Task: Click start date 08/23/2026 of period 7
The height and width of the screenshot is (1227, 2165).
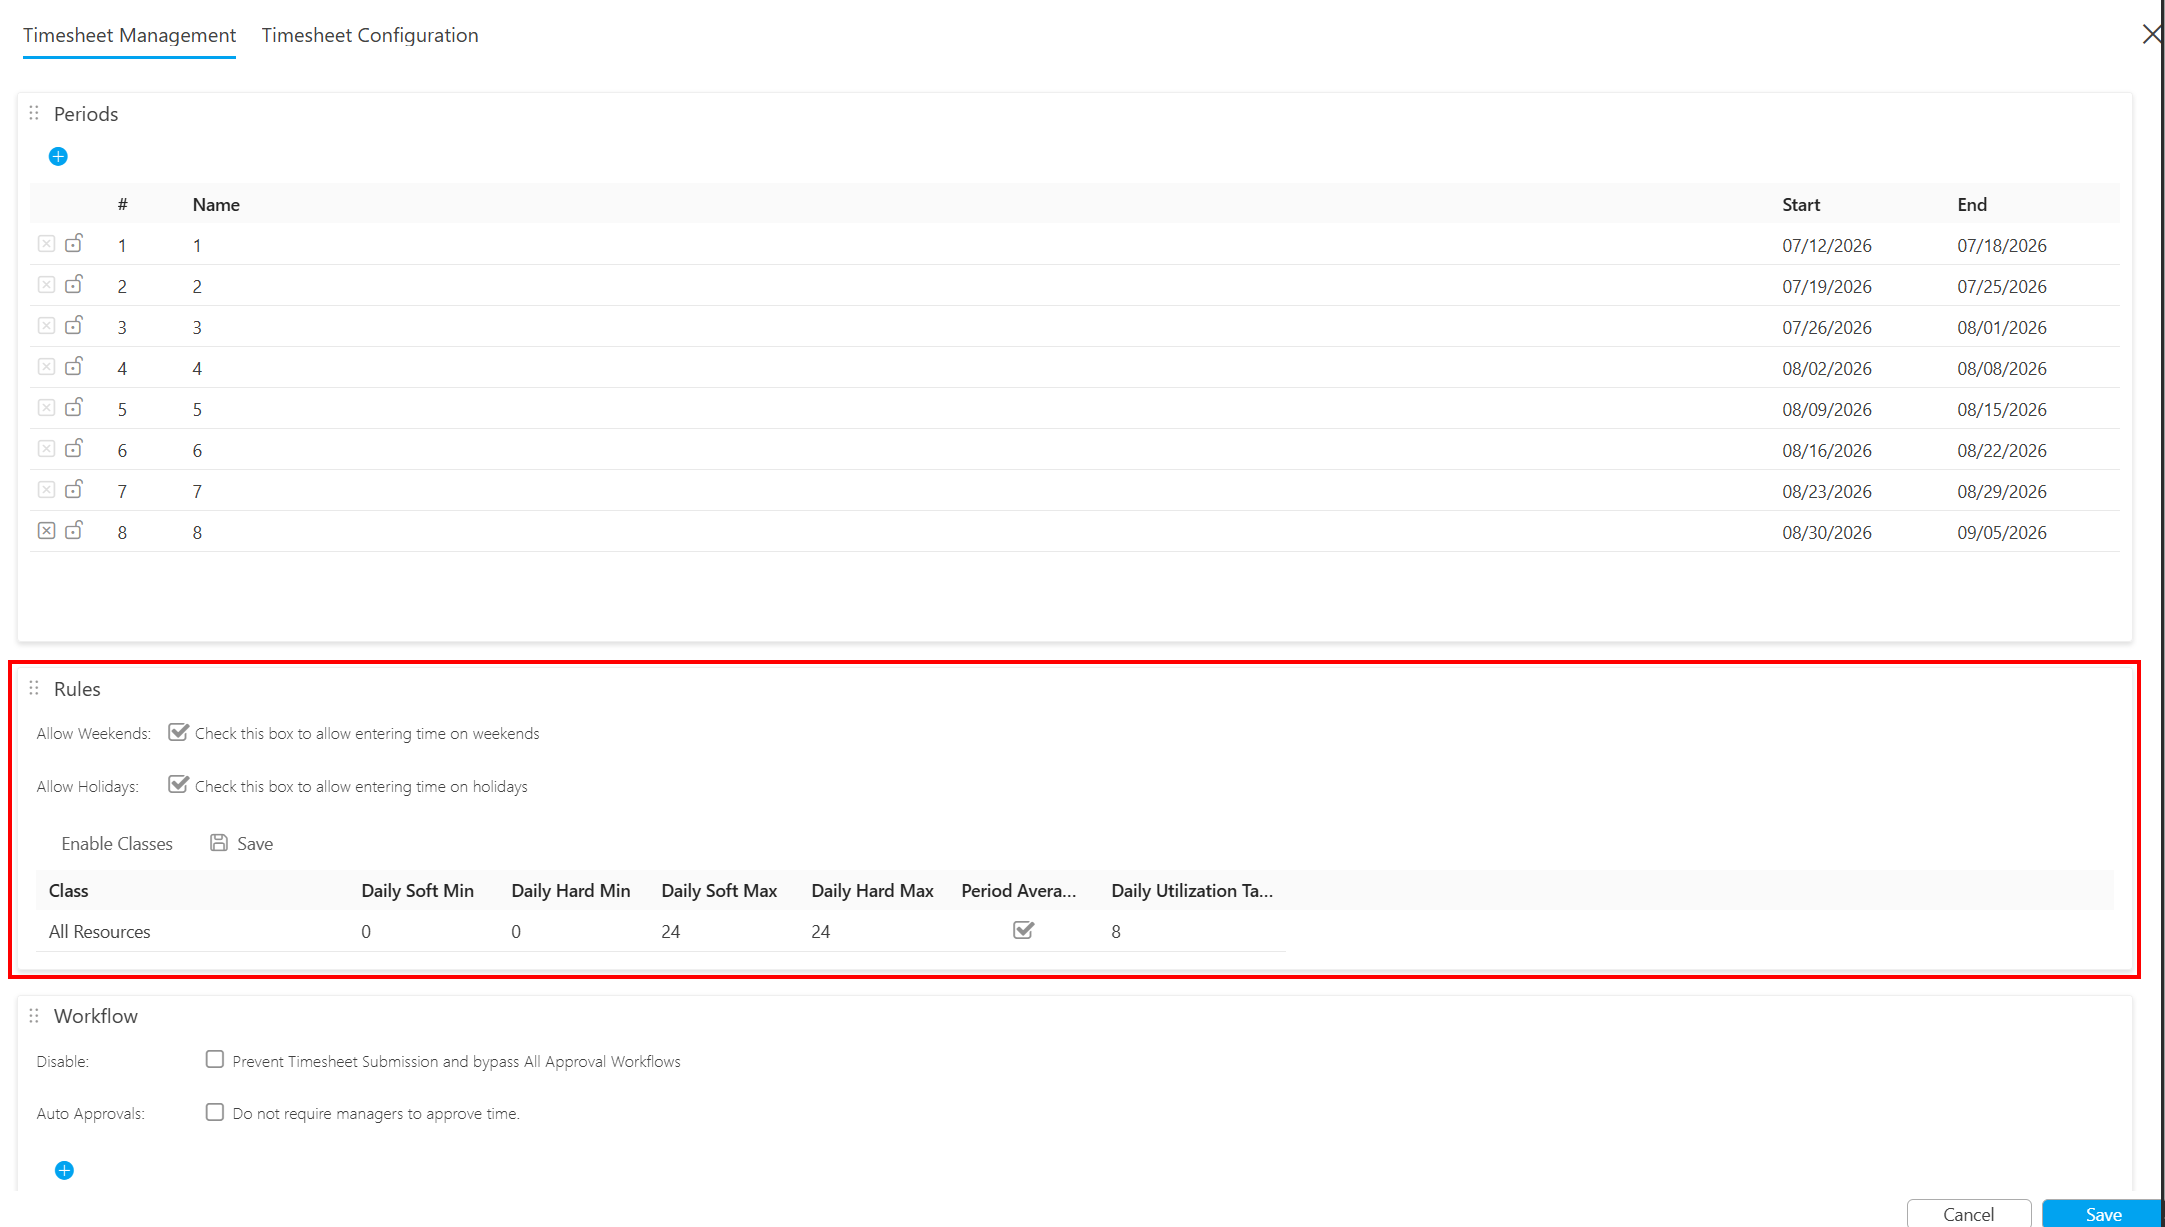Action: click(1827, 491)
